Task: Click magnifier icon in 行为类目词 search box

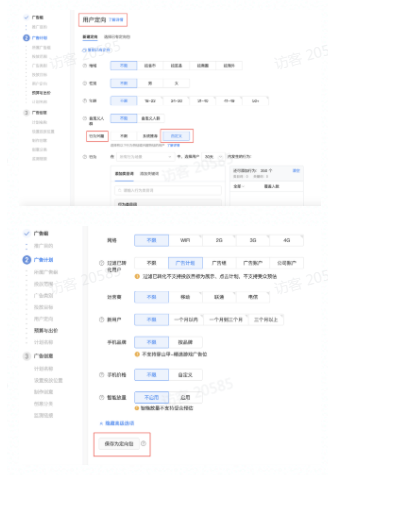Action: pyautogui.click(x=119, y=190)
